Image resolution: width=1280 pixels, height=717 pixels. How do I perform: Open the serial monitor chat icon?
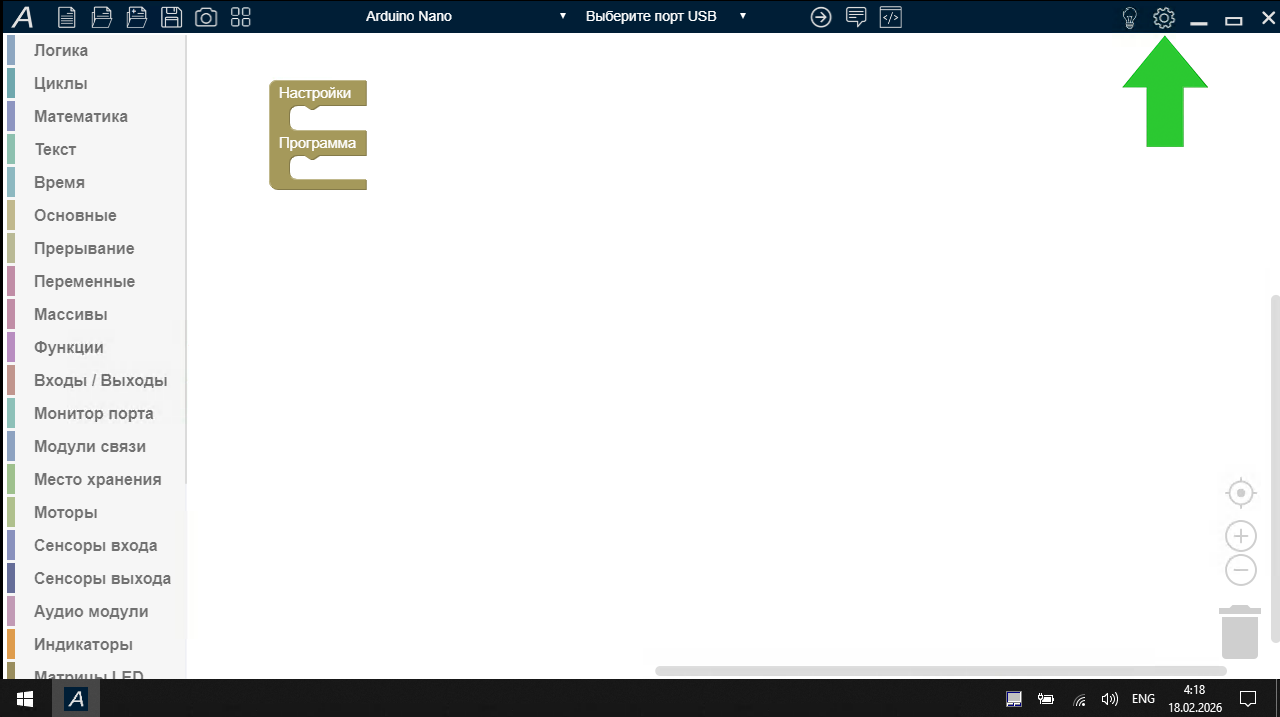pyautogui.click(x=856, y=17)
